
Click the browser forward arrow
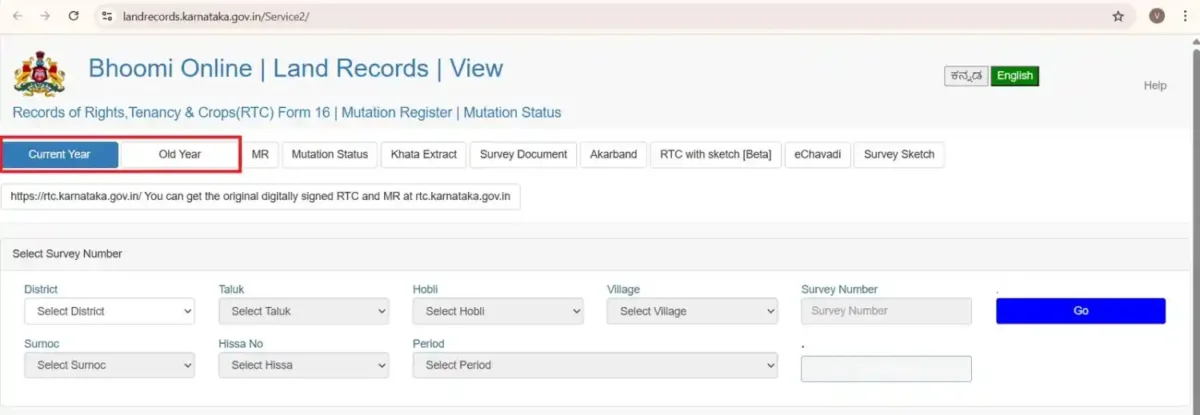point(45,16)
